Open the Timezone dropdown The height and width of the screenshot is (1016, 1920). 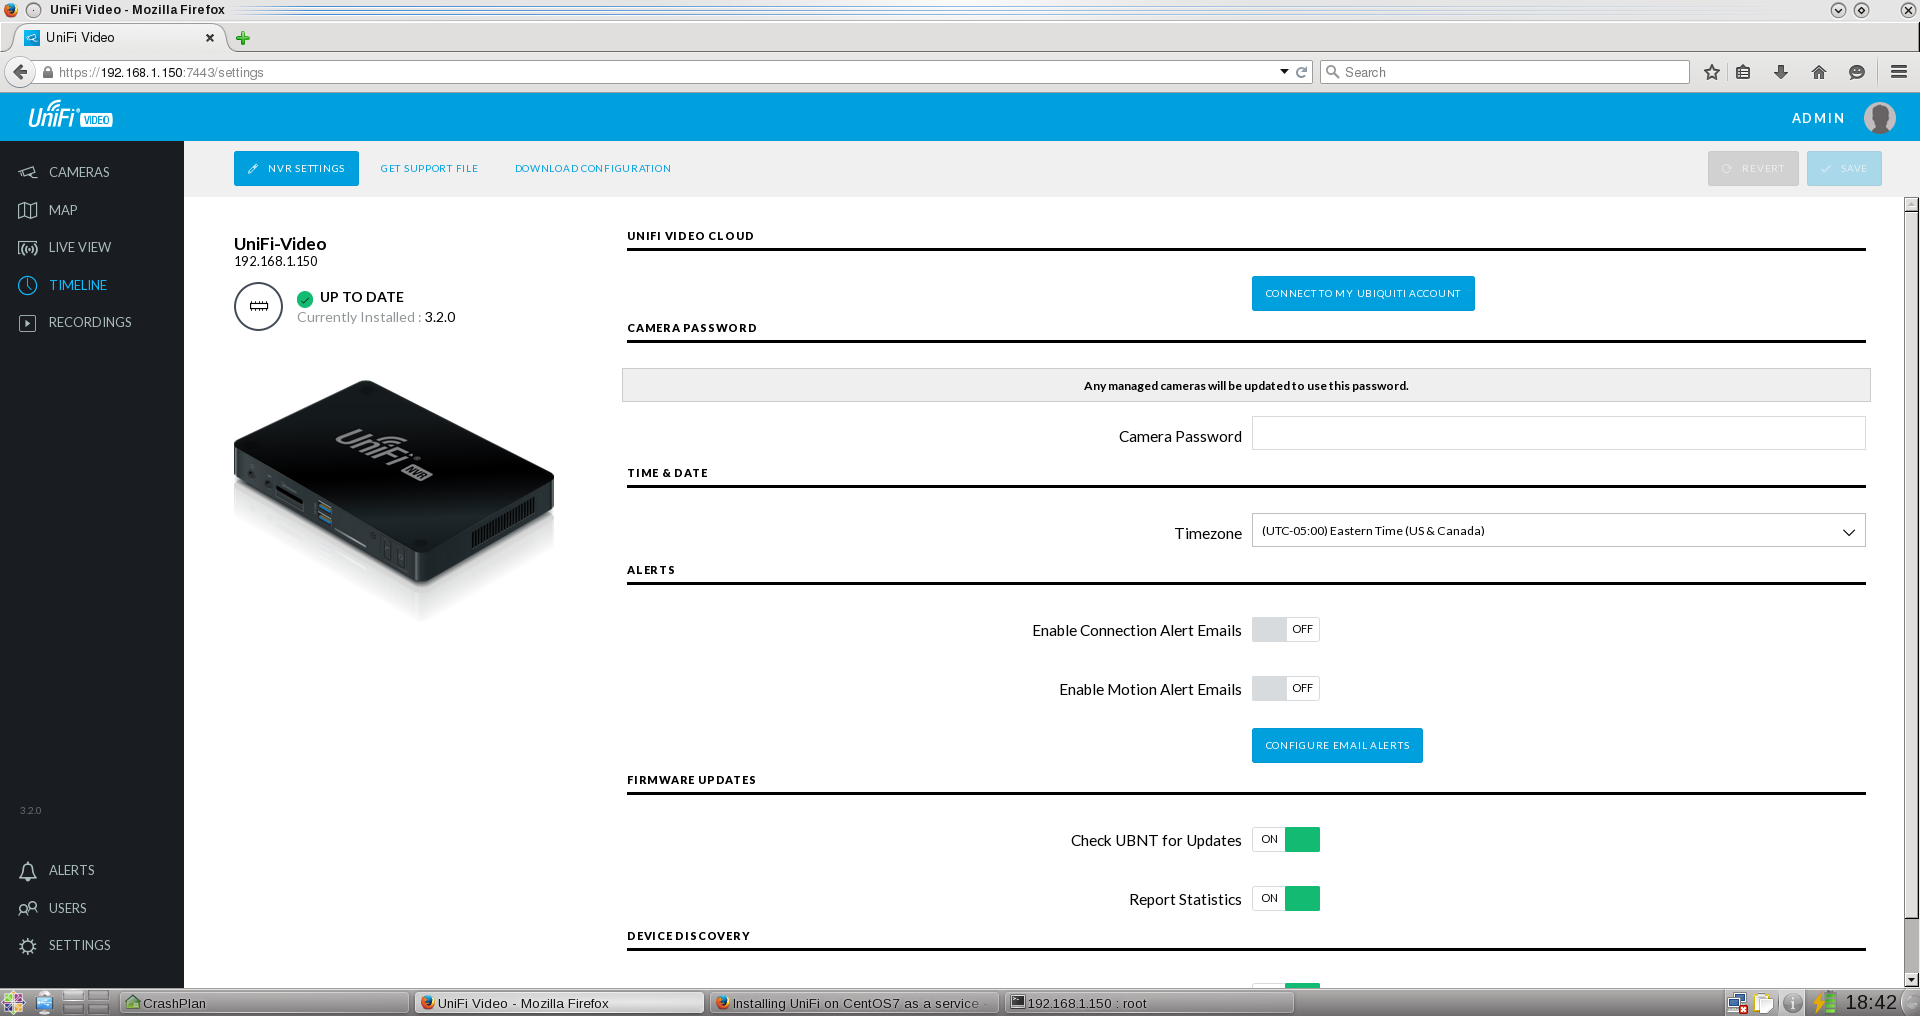(1558, 531)
